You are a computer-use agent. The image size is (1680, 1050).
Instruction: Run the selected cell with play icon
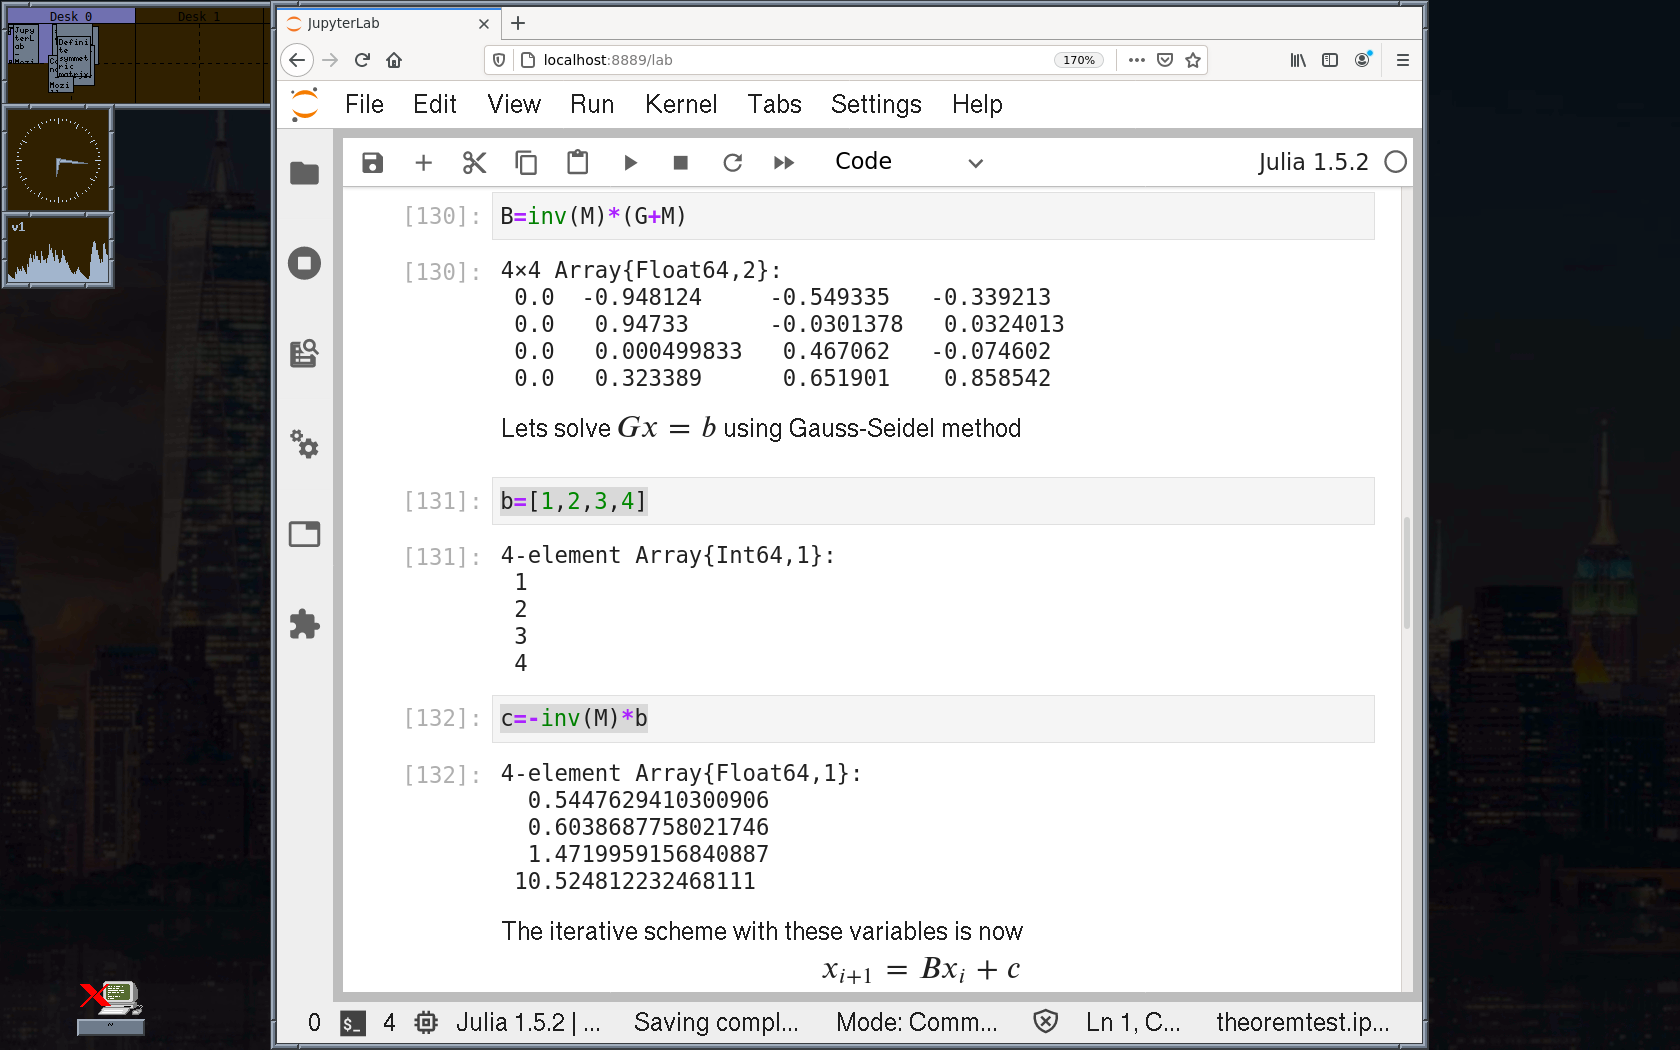tap(630, 163)
